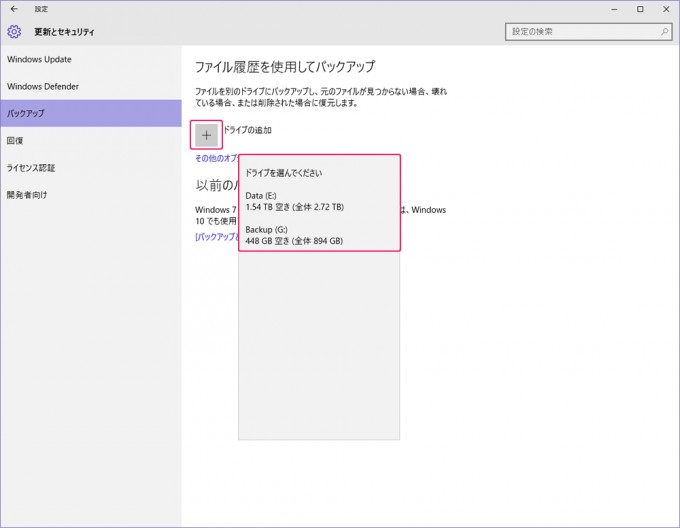Click 更新とセキュリティ title
The image size is (680, 528).
pyautogui.click(x=64, y=32)
